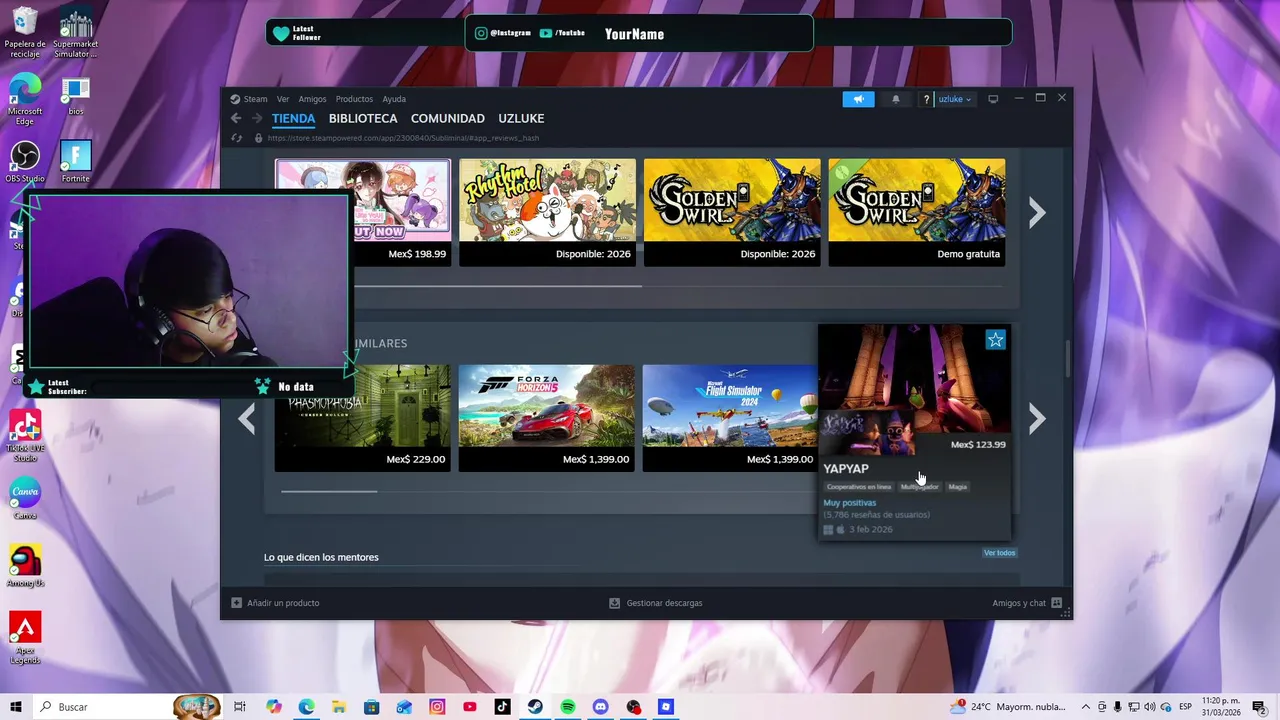Open Amigos y chat panel
Screen dimensions: 1280x720
click(1027, 603)
